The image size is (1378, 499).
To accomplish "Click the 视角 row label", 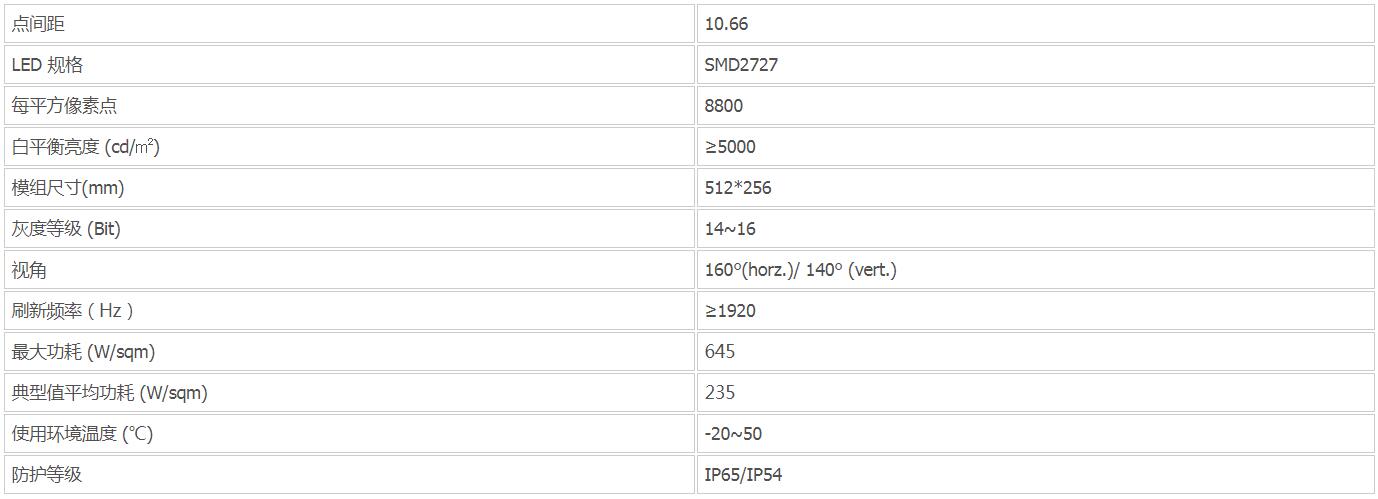I will tap(29, 270).
